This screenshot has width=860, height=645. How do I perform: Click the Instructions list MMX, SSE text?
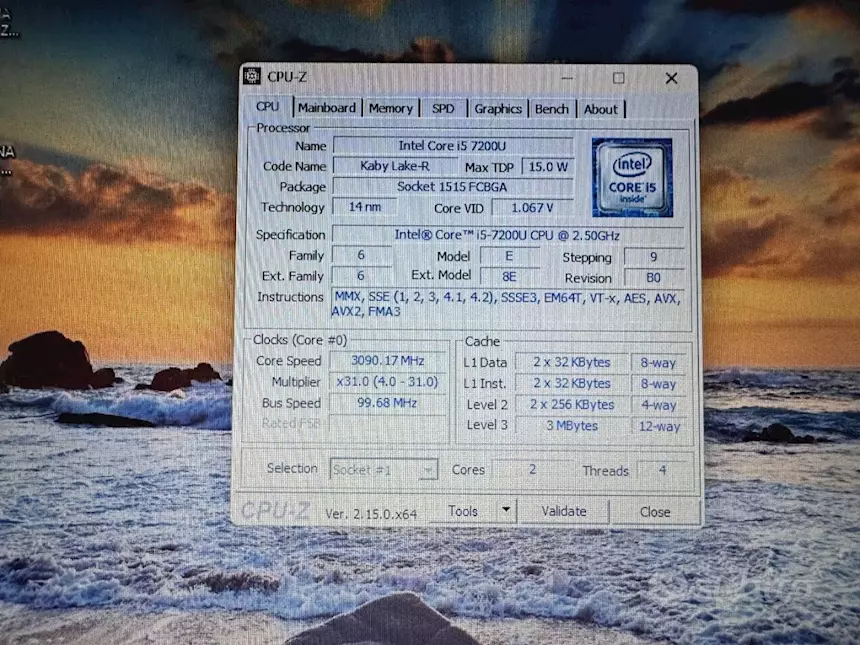507,304
